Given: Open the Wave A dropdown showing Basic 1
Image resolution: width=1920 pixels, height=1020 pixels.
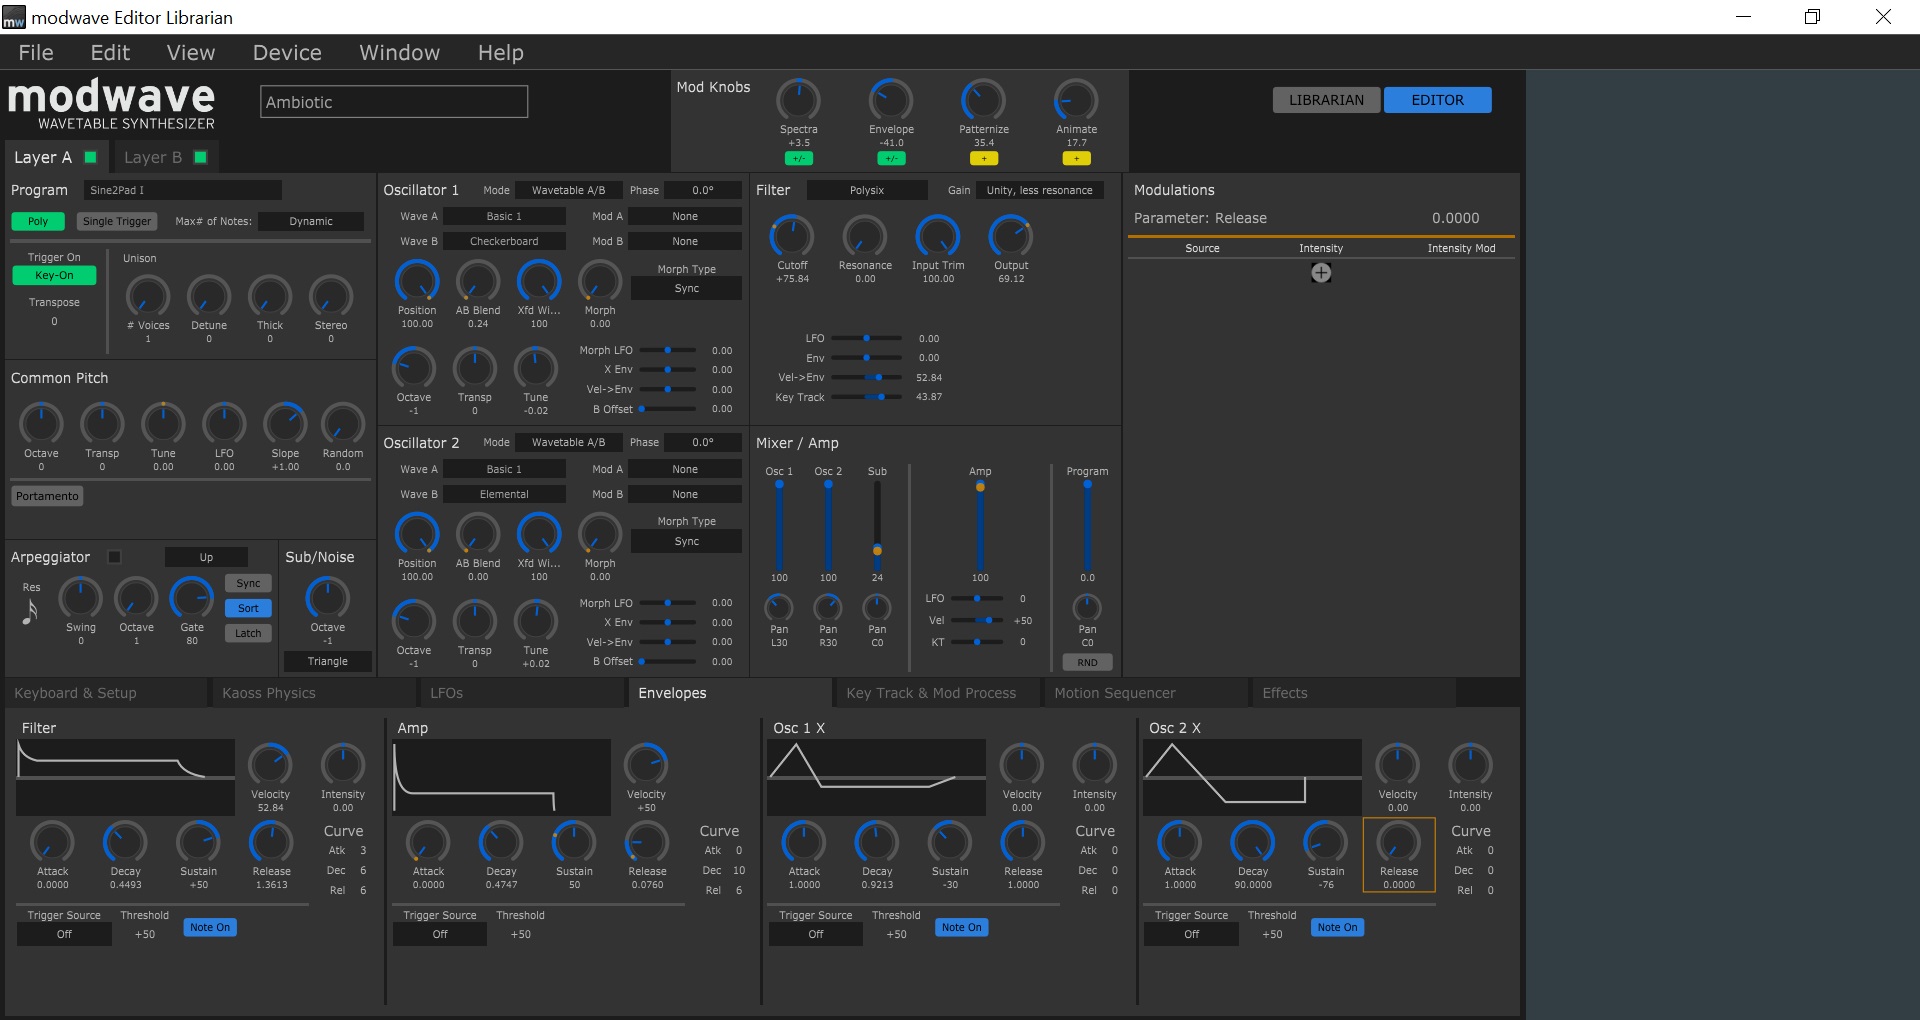Looking at the screenshot, I should point(505,215).
